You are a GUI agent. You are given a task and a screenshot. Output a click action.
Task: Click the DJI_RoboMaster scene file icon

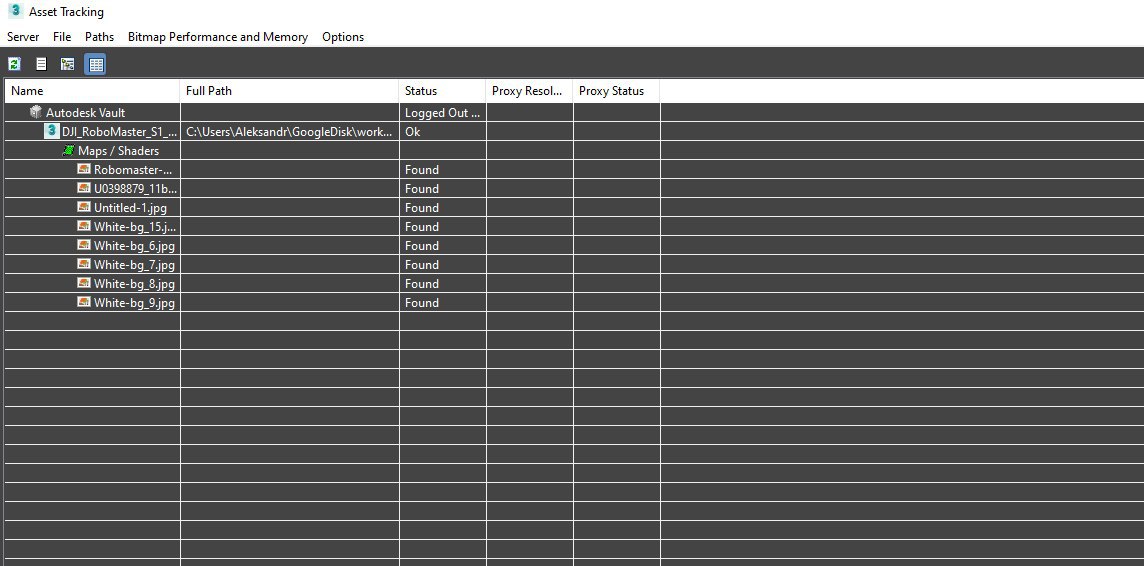tap(51, 131)
